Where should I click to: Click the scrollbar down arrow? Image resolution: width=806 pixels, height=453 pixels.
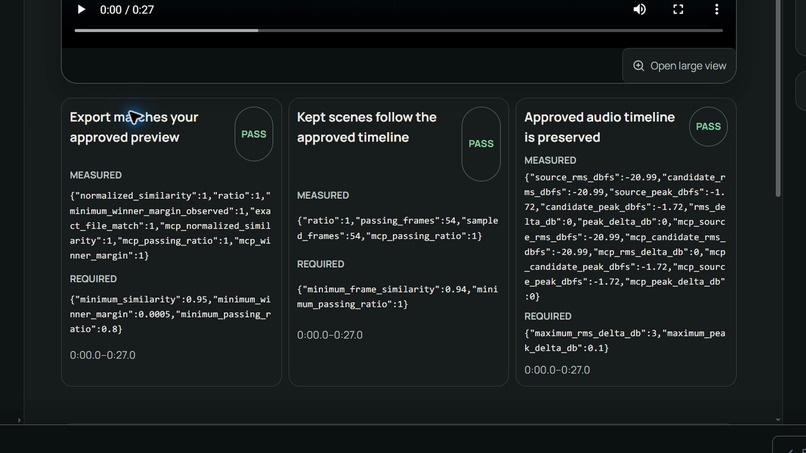778,420
